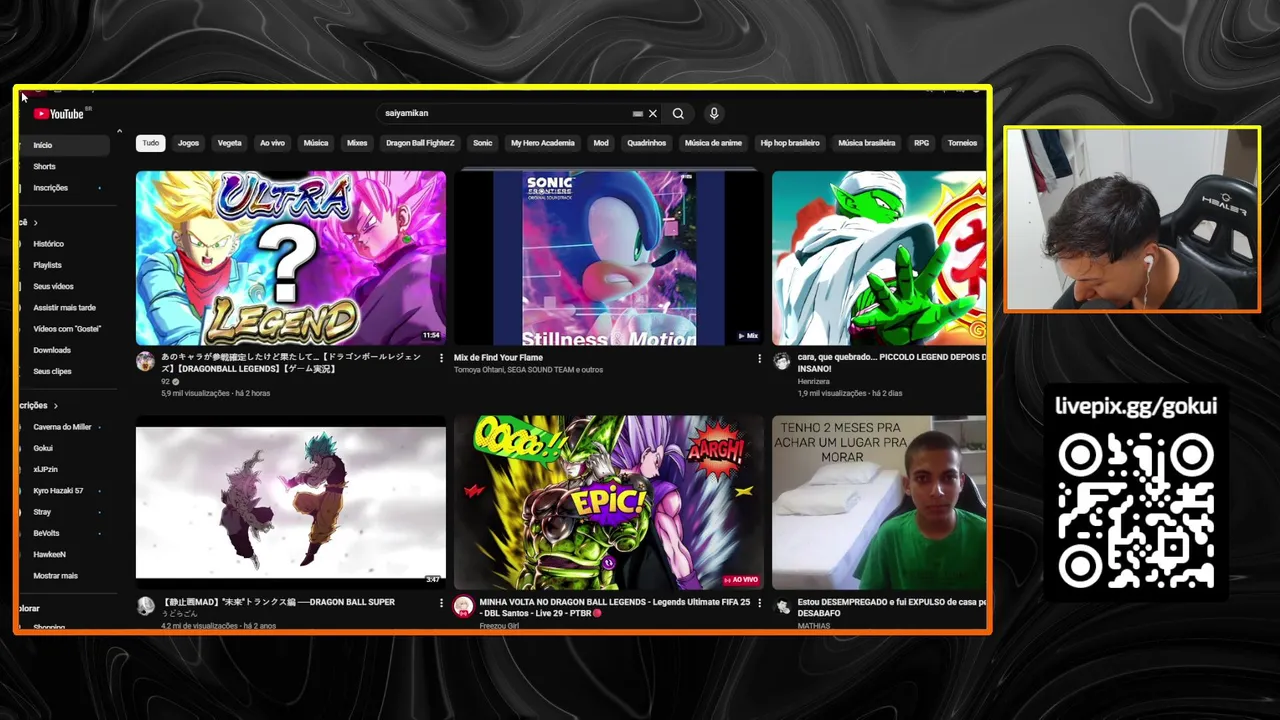Select the Música de anime chip
The width and height of the screenshot is (1280, 720).
point(713,143)
